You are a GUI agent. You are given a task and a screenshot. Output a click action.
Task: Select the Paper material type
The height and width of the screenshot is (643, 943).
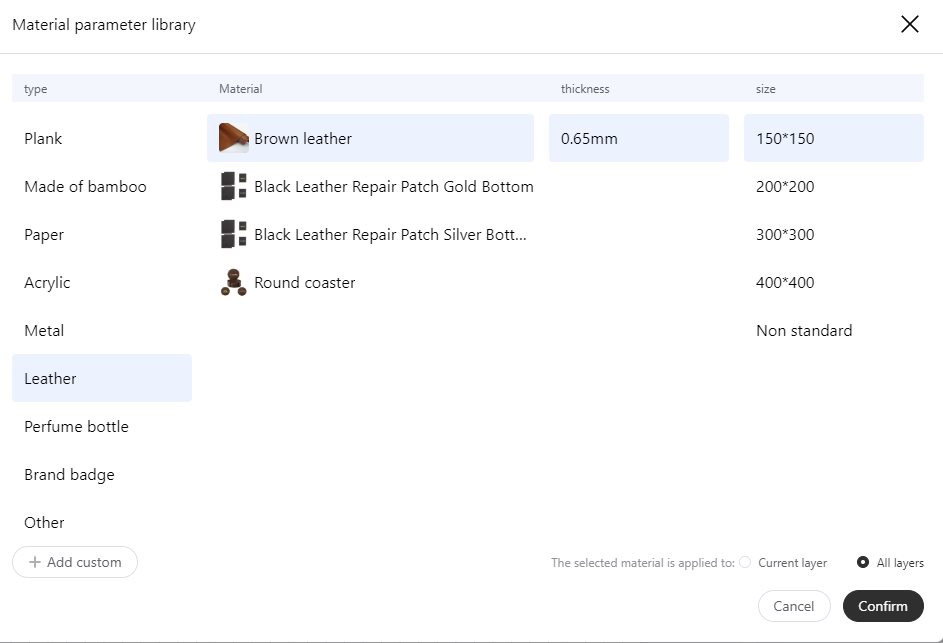44,234
